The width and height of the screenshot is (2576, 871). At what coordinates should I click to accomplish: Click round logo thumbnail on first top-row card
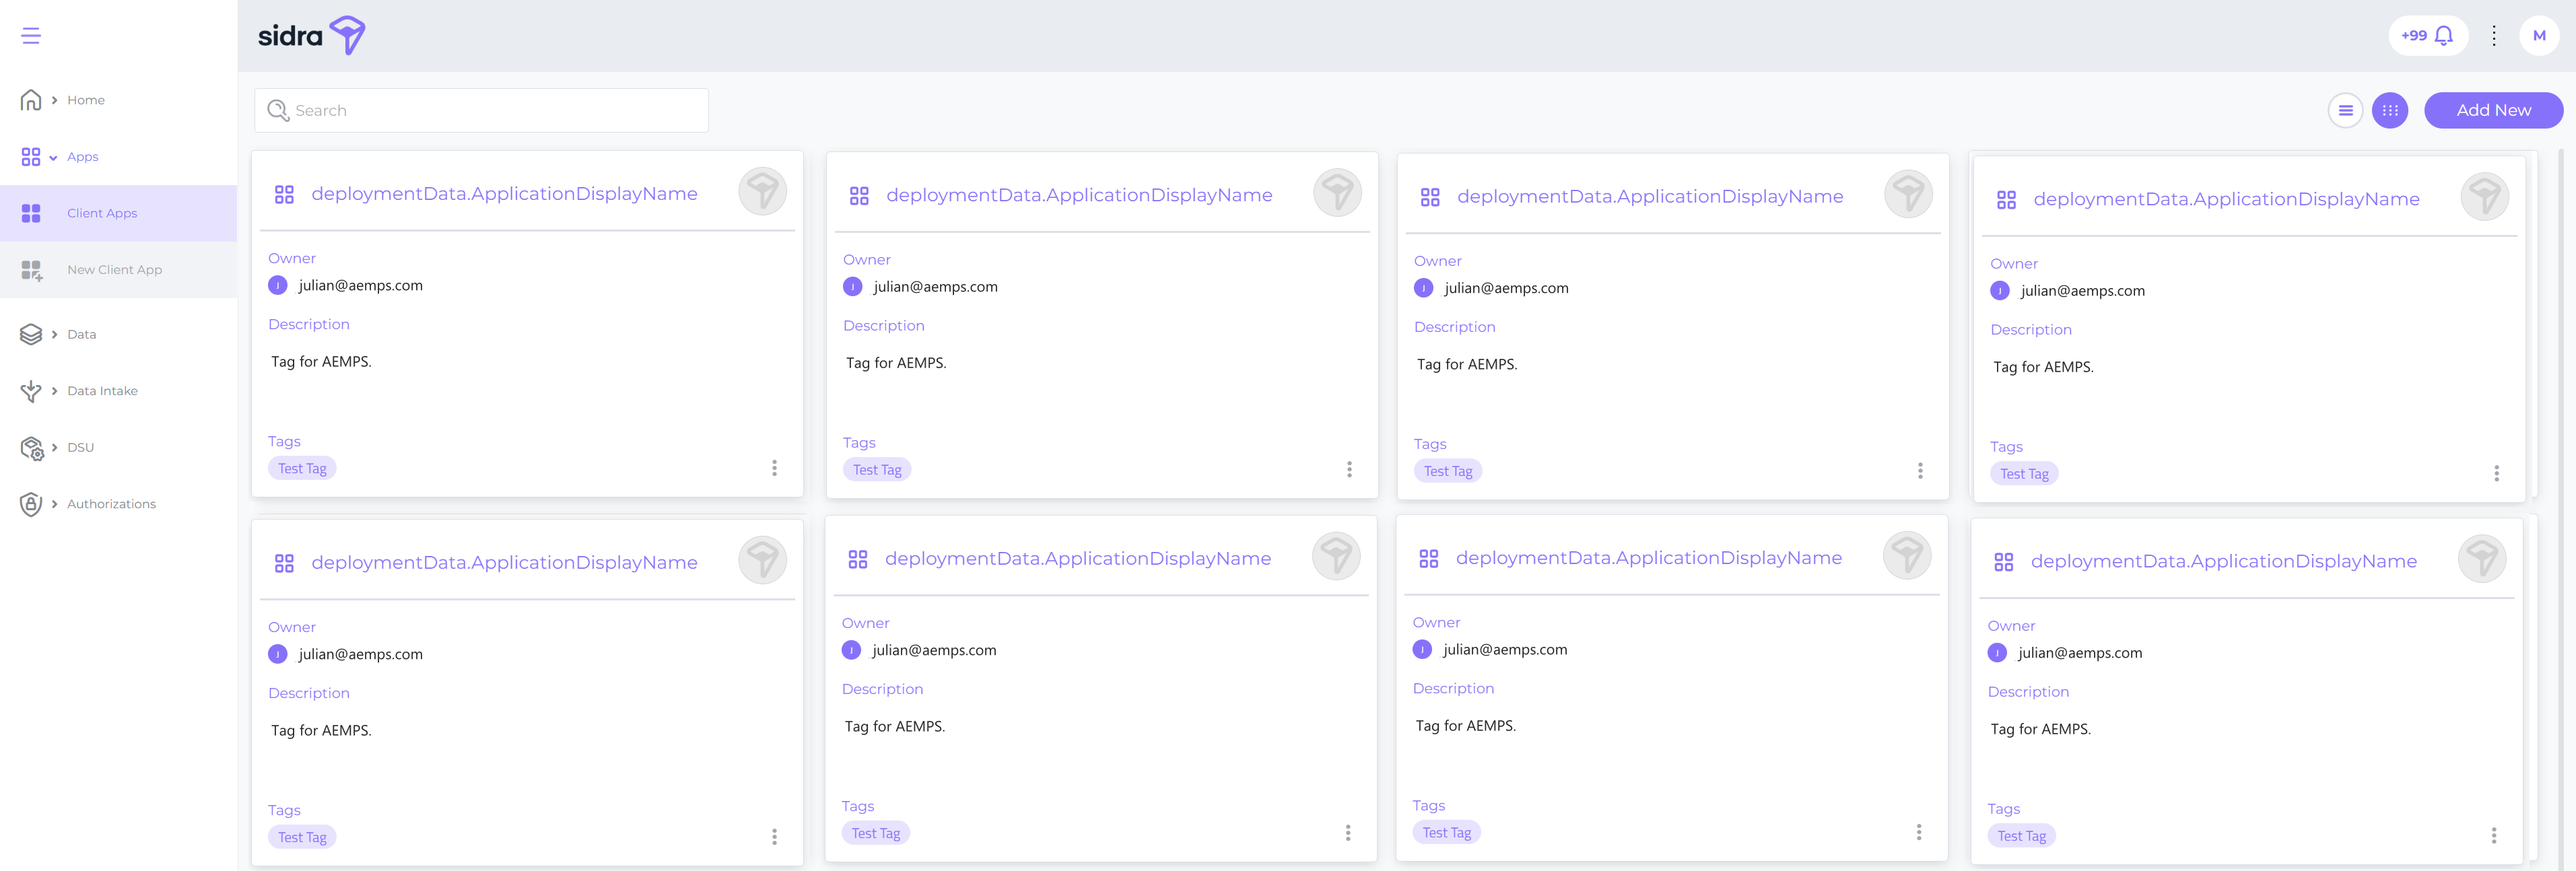tap(763, 191)
